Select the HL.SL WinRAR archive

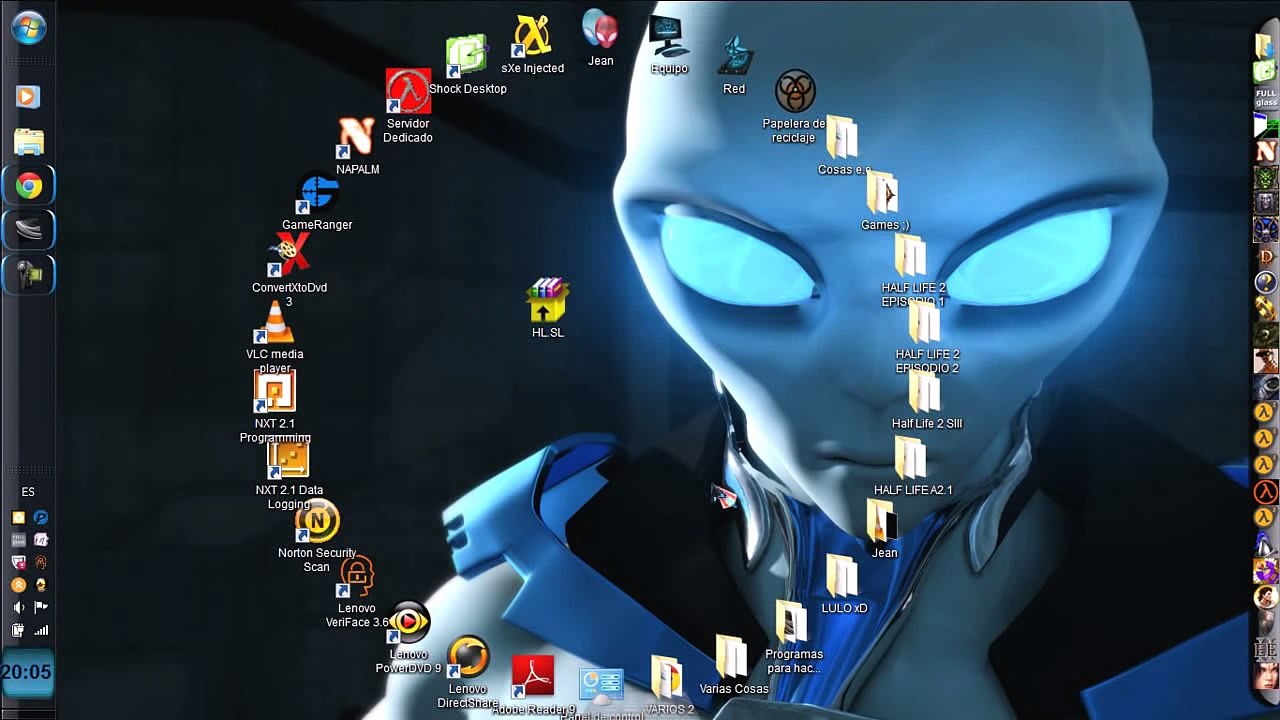pyautogui.click(x=547, y=301)
